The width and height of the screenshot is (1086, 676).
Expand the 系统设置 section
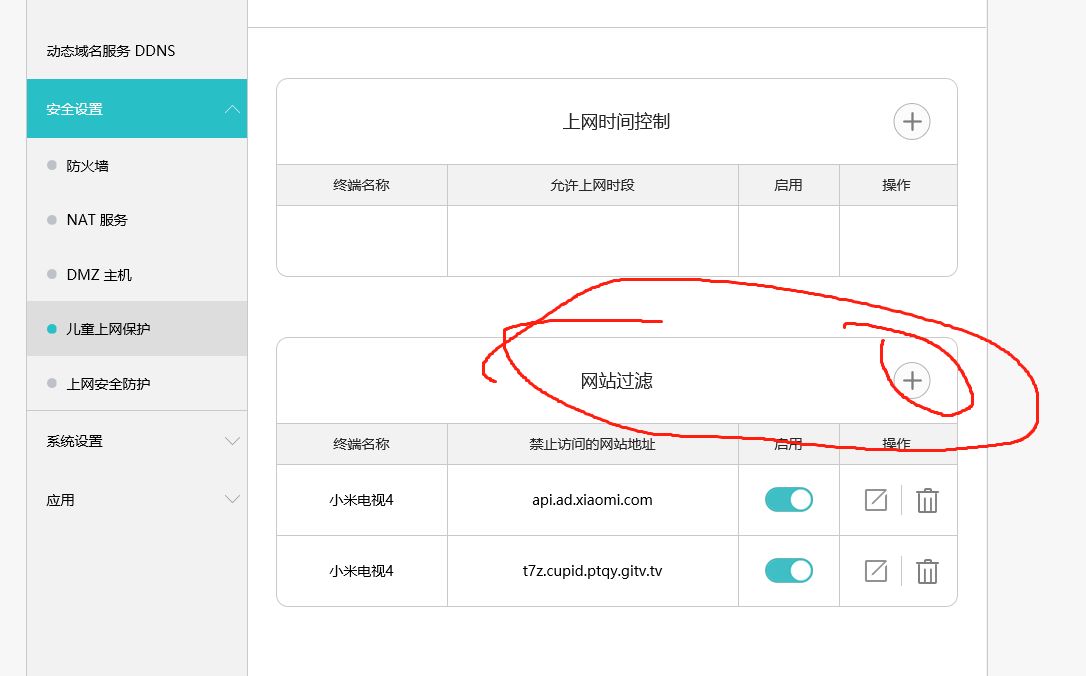pyautogui.click(x=136, y=441)
